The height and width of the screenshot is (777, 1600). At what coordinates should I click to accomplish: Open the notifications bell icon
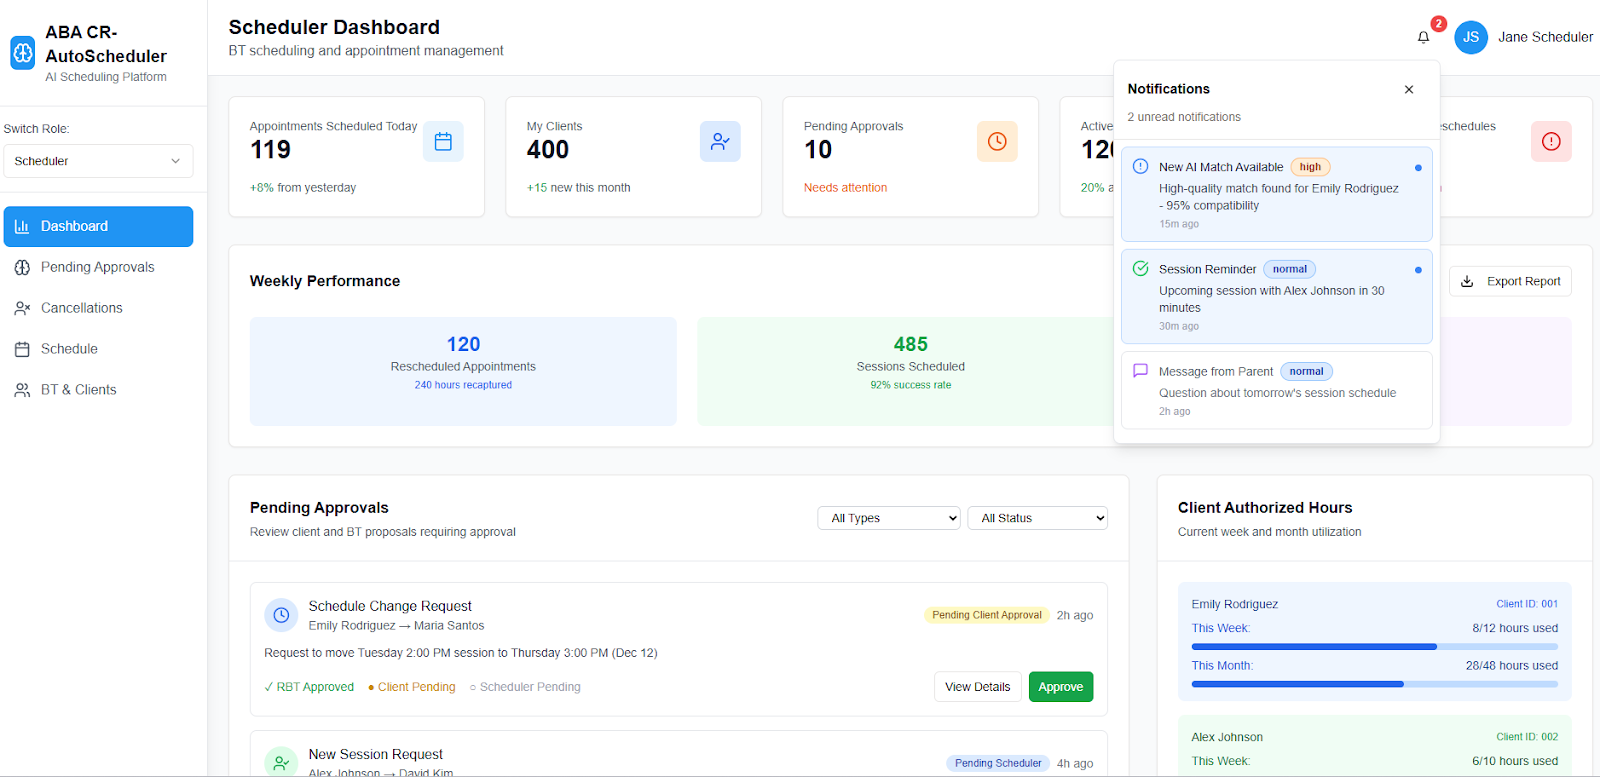[x=1423, y=37]
